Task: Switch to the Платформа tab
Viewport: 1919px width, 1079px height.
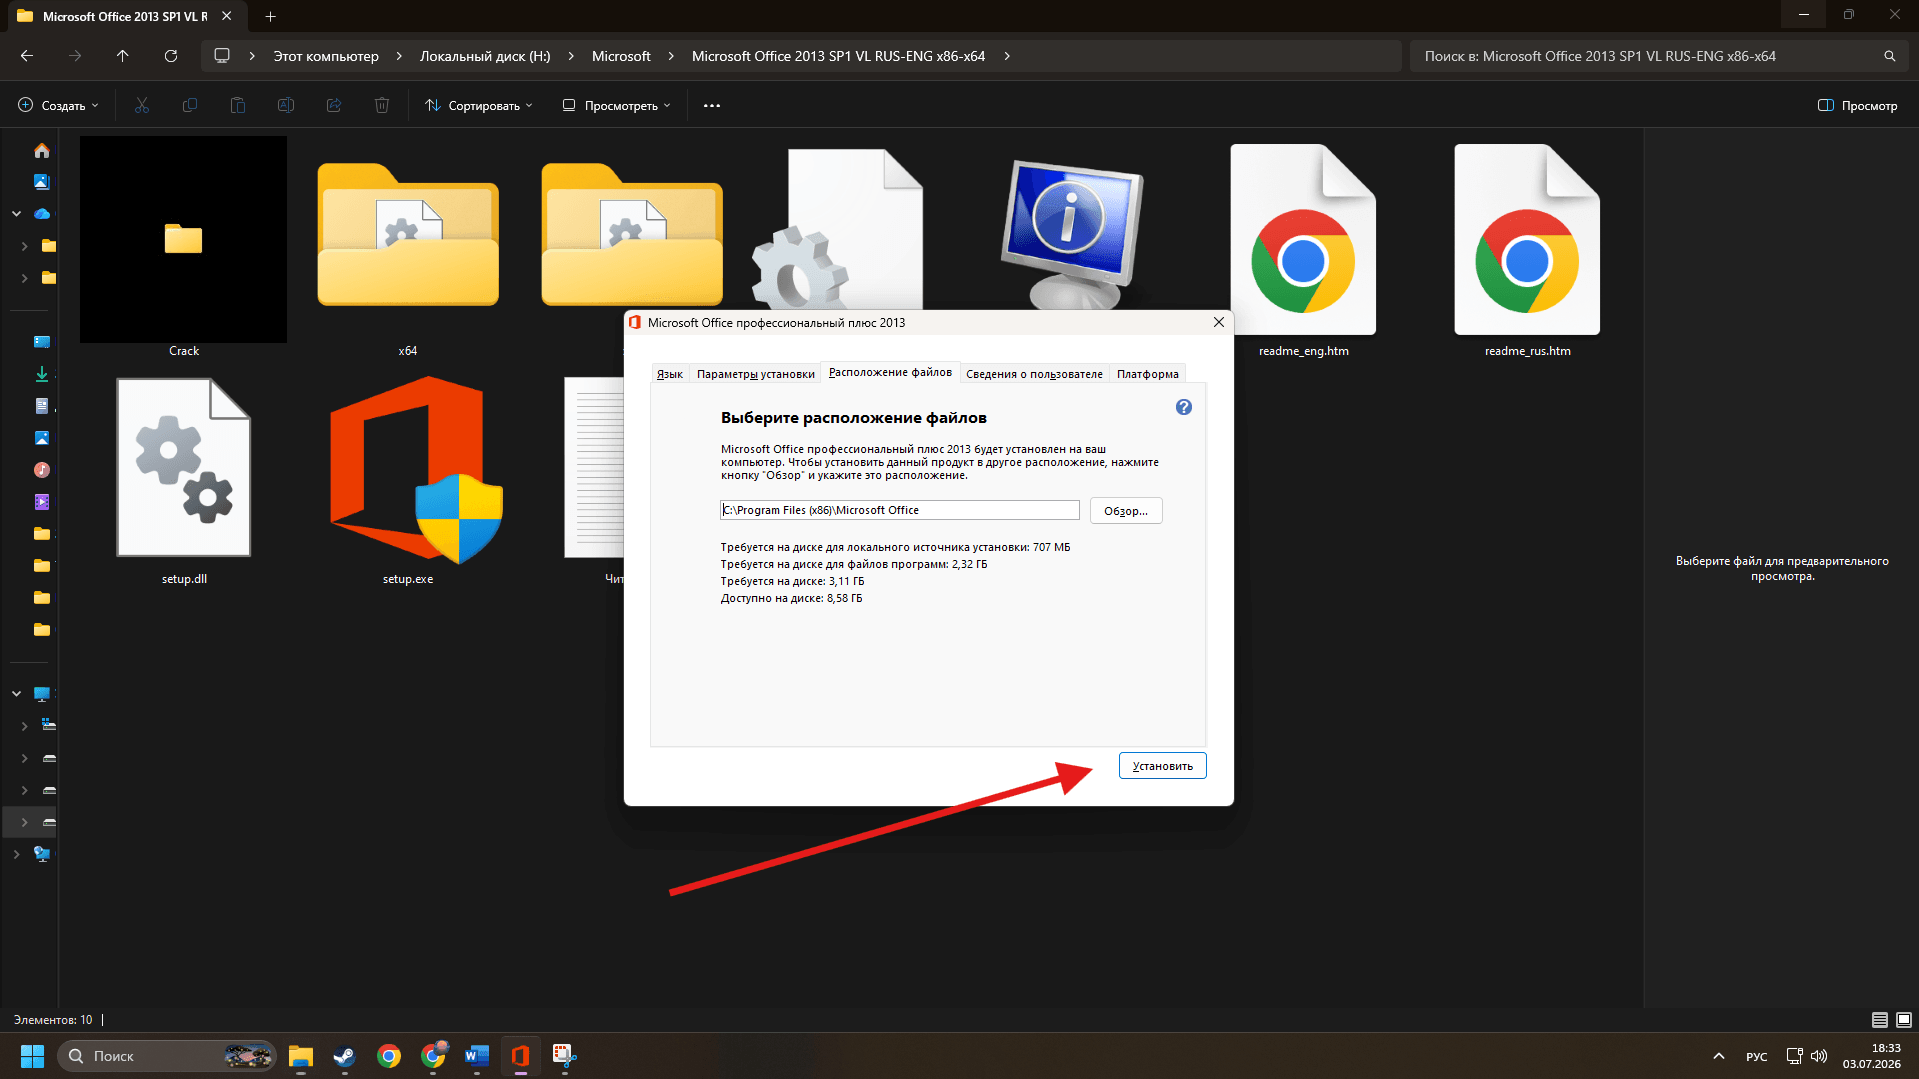Action: tap(1148, 374)
